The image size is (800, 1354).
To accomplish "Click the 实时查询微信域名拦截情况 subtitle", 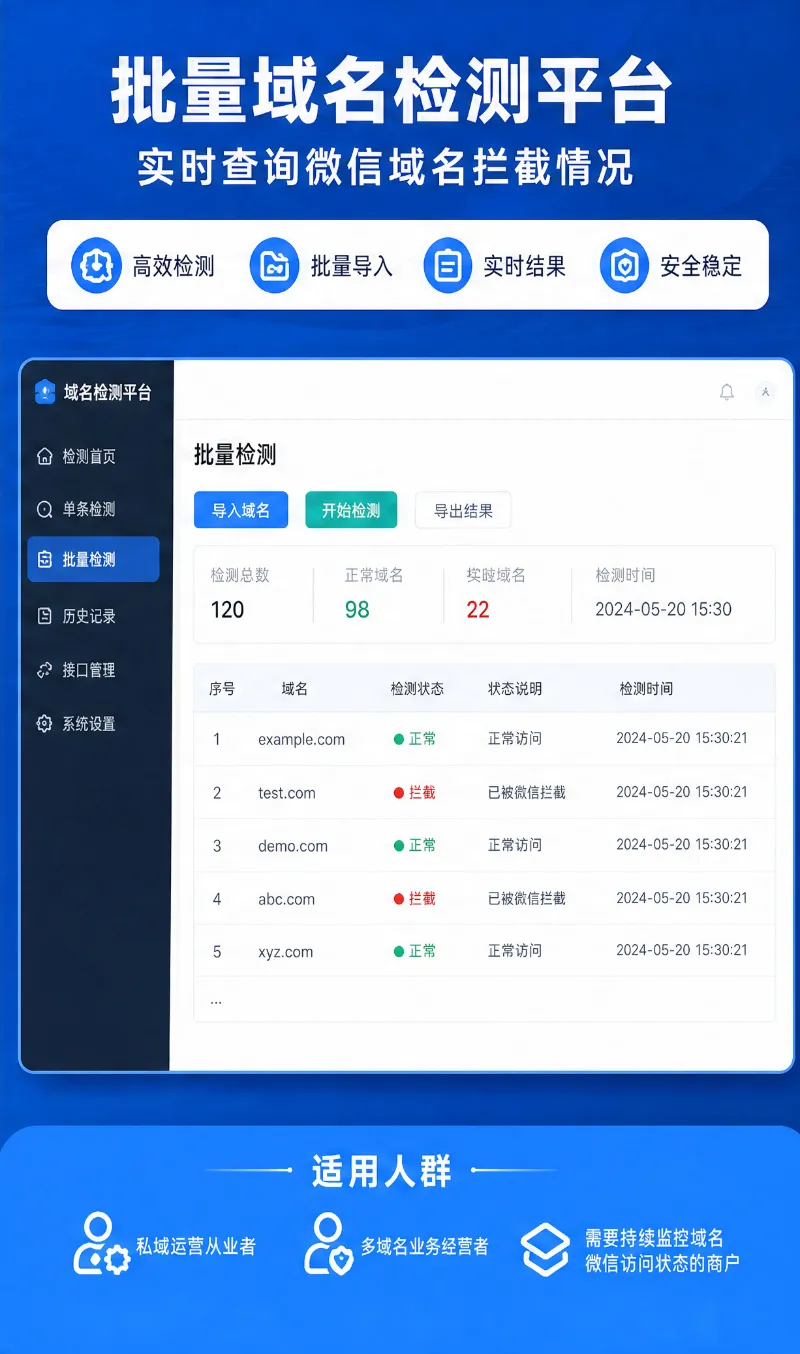I will pyautogui.click(x=385, y=167).
